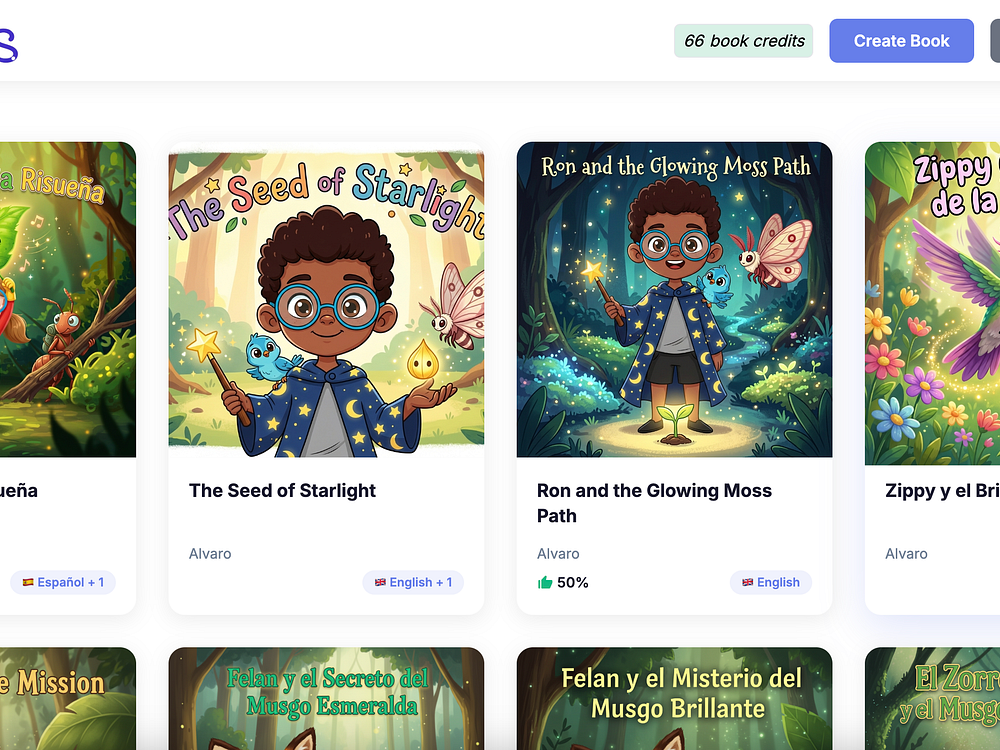Click the UK flag icon in English + 1 badge
Image resolution: width=1000 pixels, height=750 pixels.
(x=380, y=582)
